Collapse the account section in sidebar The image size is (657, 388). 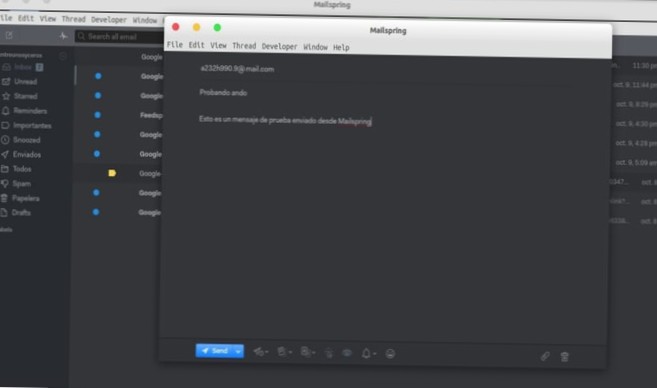point(63,56)
